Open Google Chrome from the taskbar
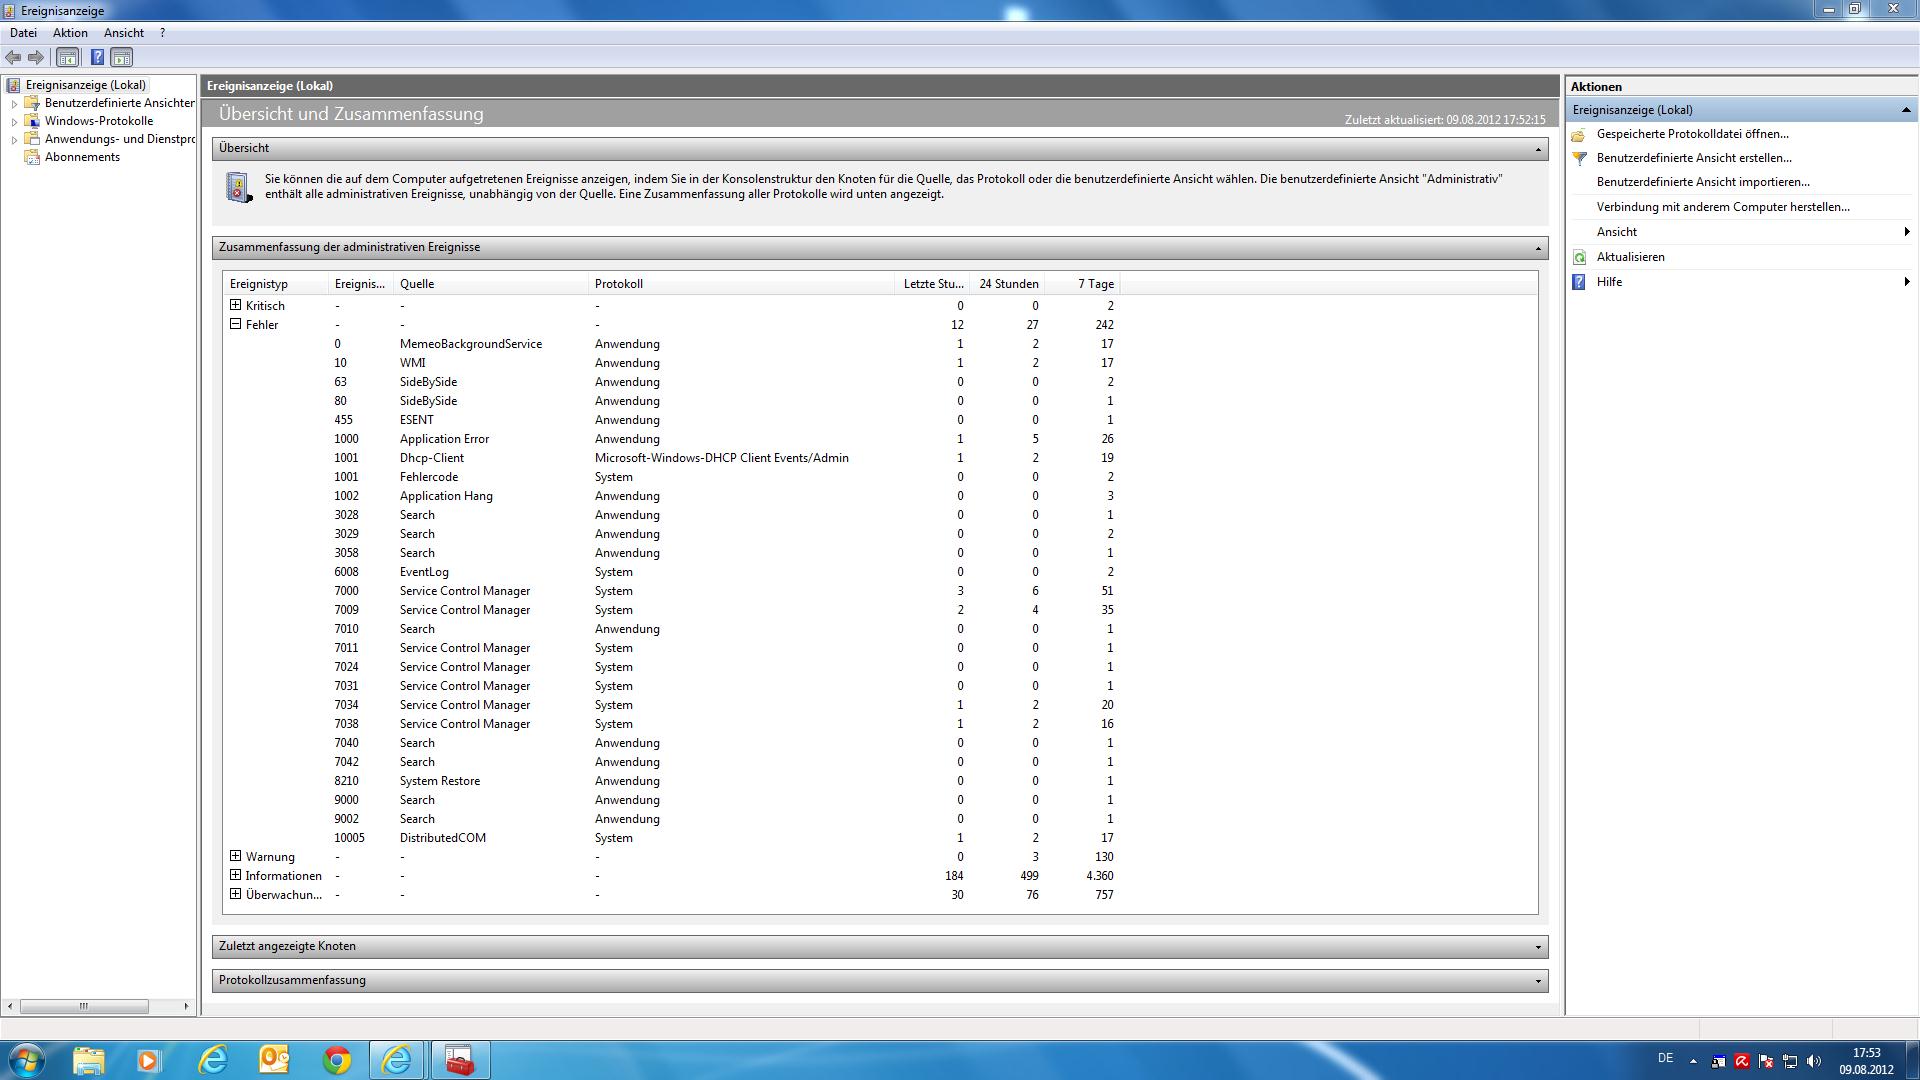This screenshot has height=1080, width=1920. [x=336, y=1060]
